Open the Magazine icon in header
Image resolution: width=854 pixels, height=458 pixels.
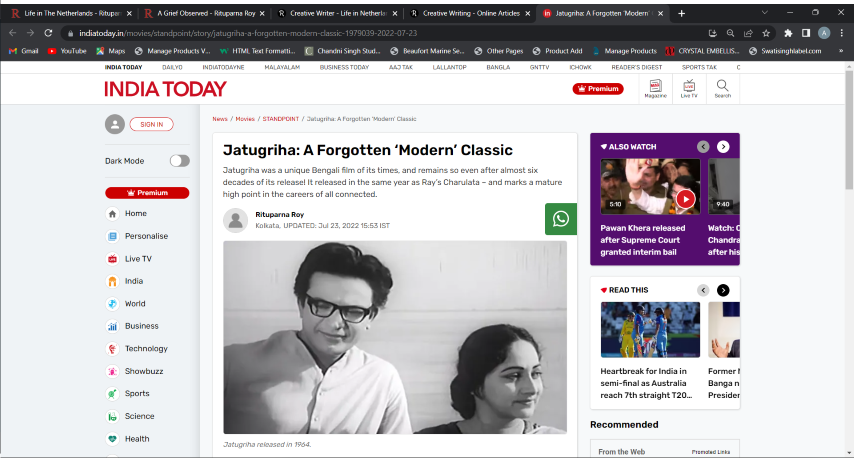click(x=655, y=88)
